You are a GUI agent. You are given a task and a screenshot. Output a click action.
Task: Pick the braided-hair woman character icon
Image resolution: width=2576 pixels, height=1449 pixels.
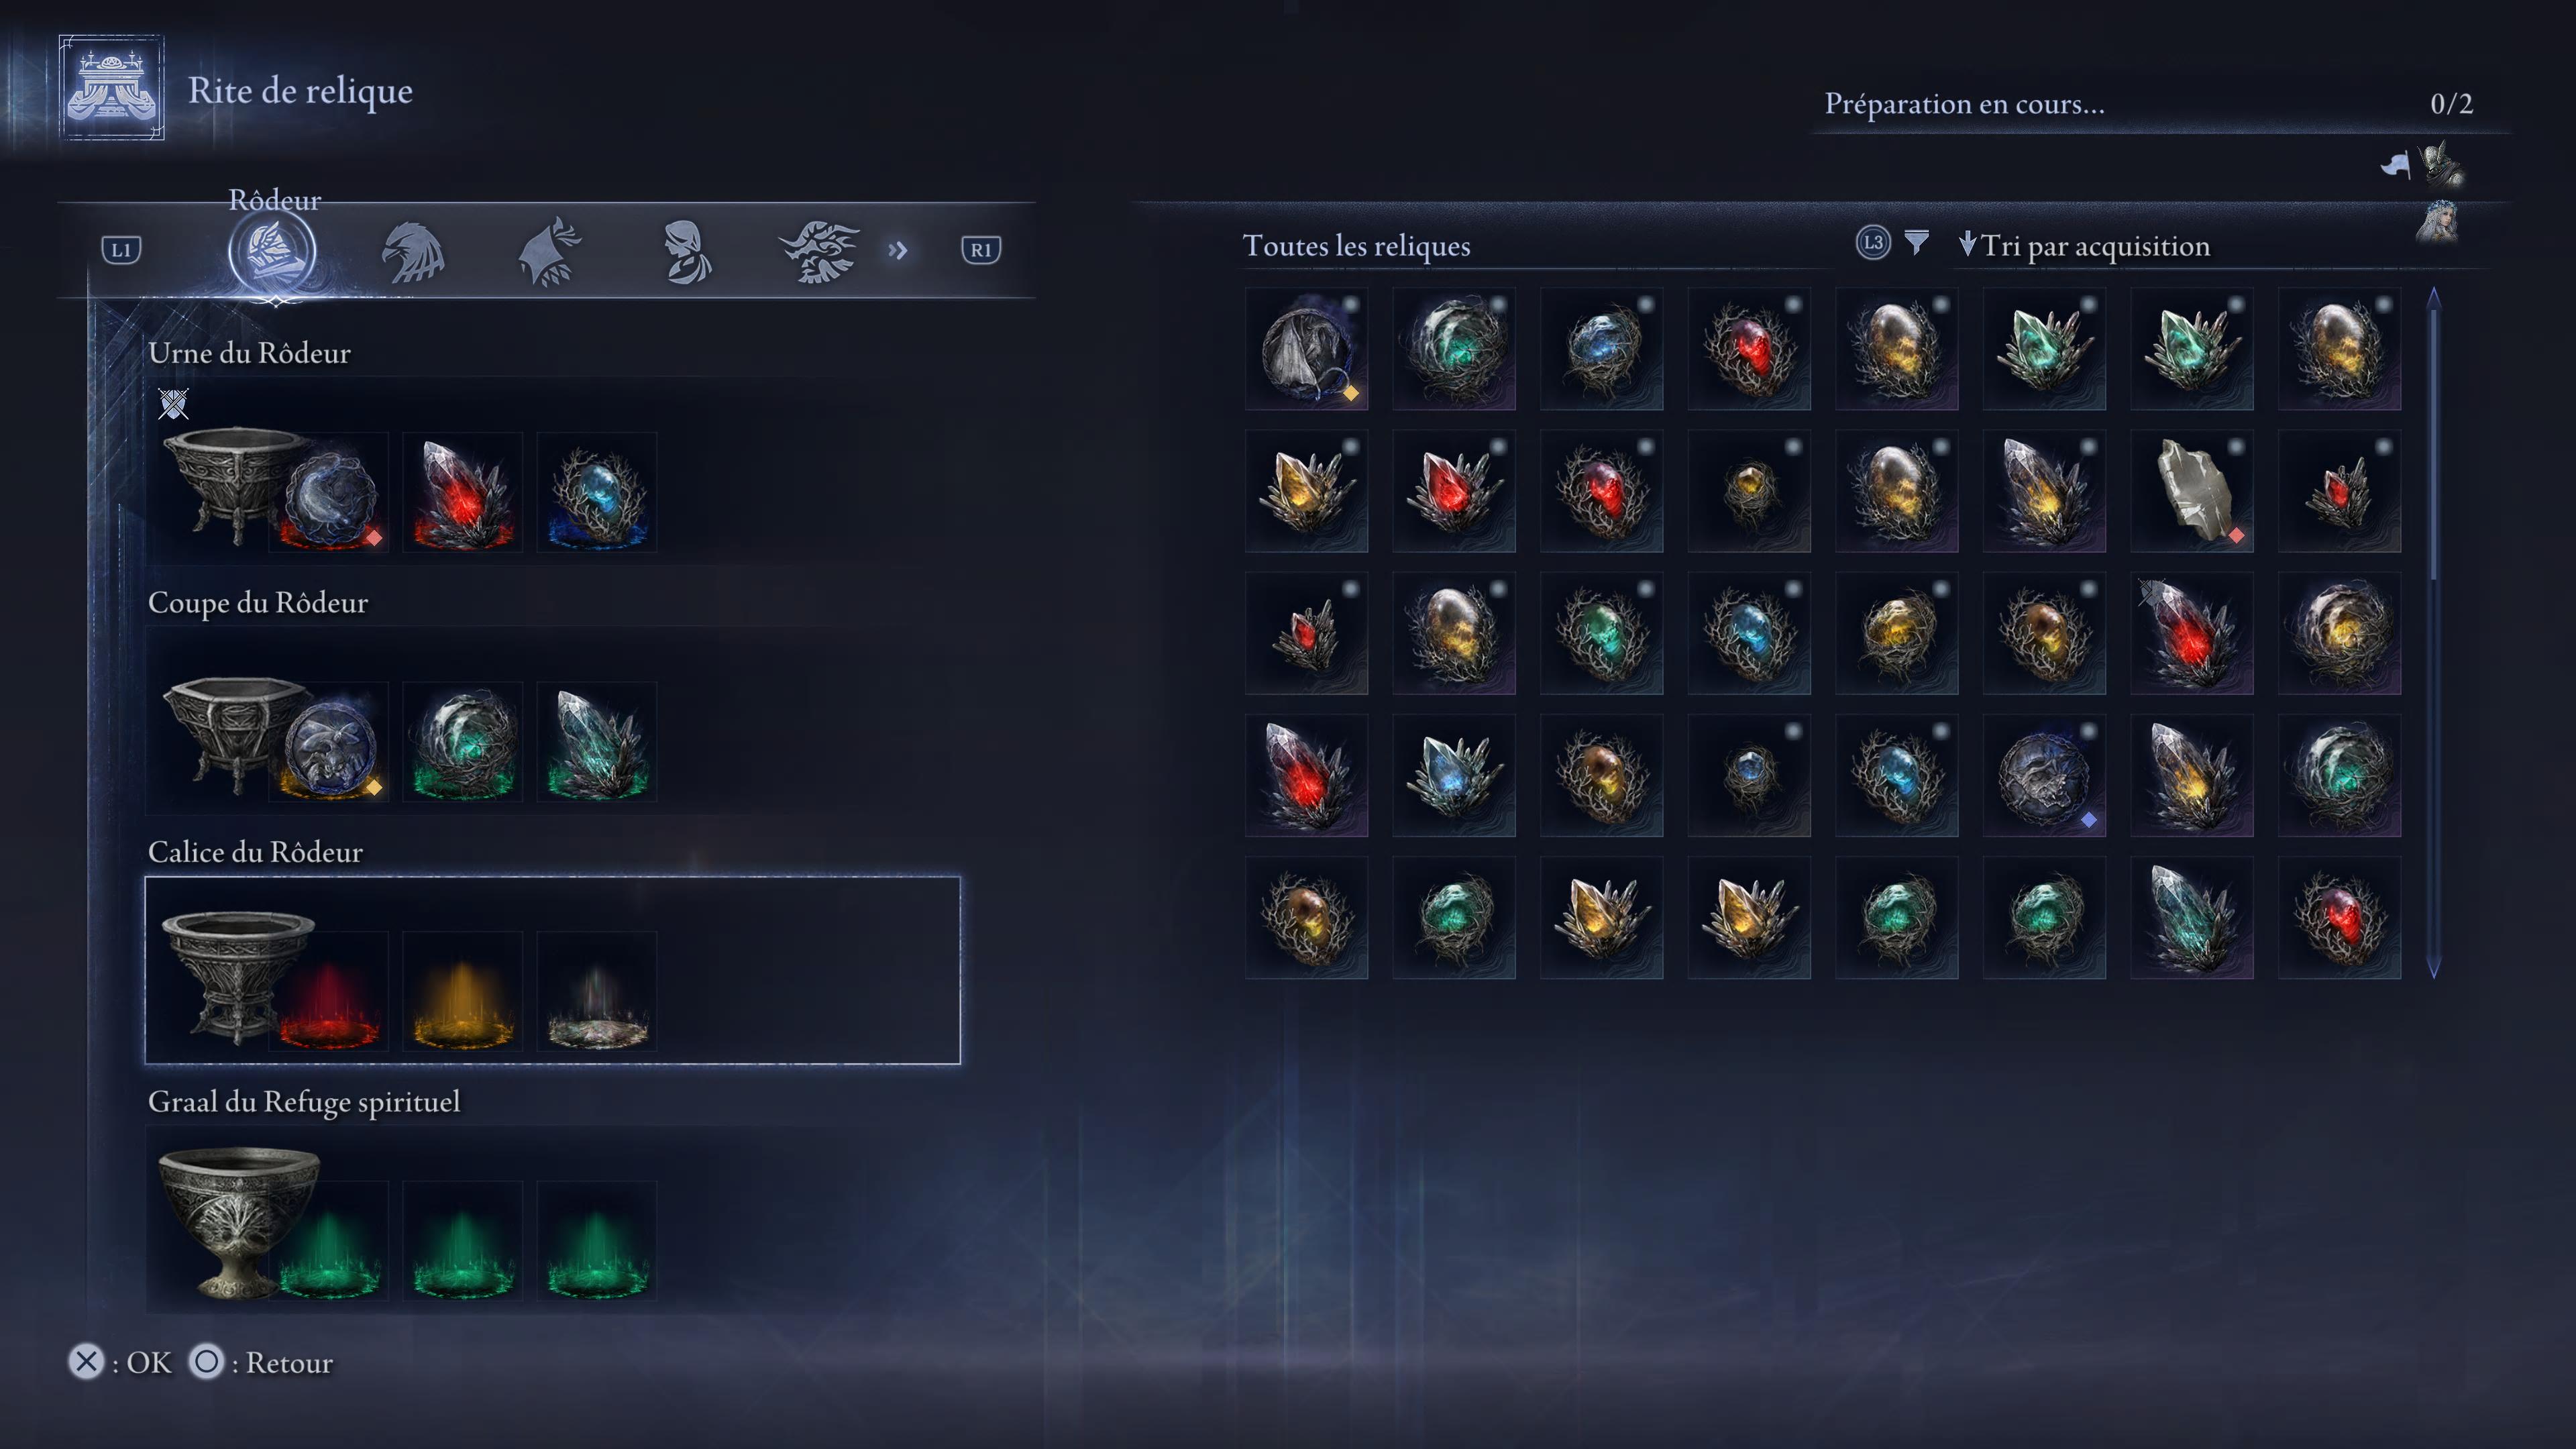coord(687,252)
